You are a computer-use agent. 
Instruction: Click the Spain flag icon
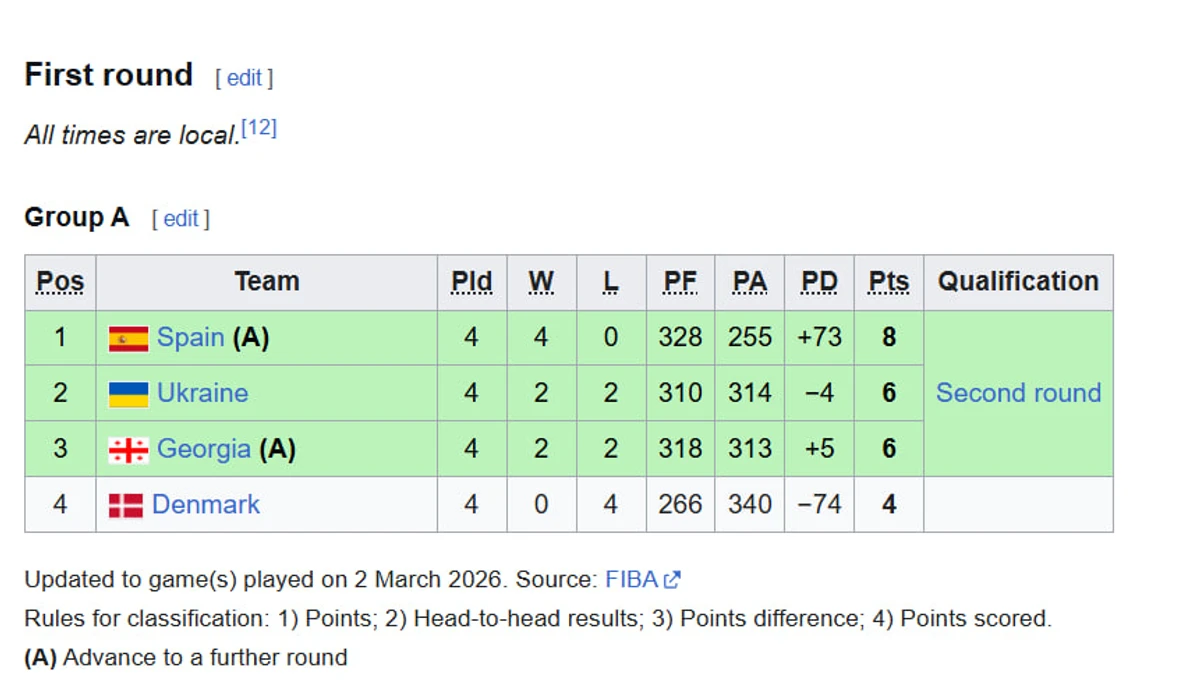128,339
